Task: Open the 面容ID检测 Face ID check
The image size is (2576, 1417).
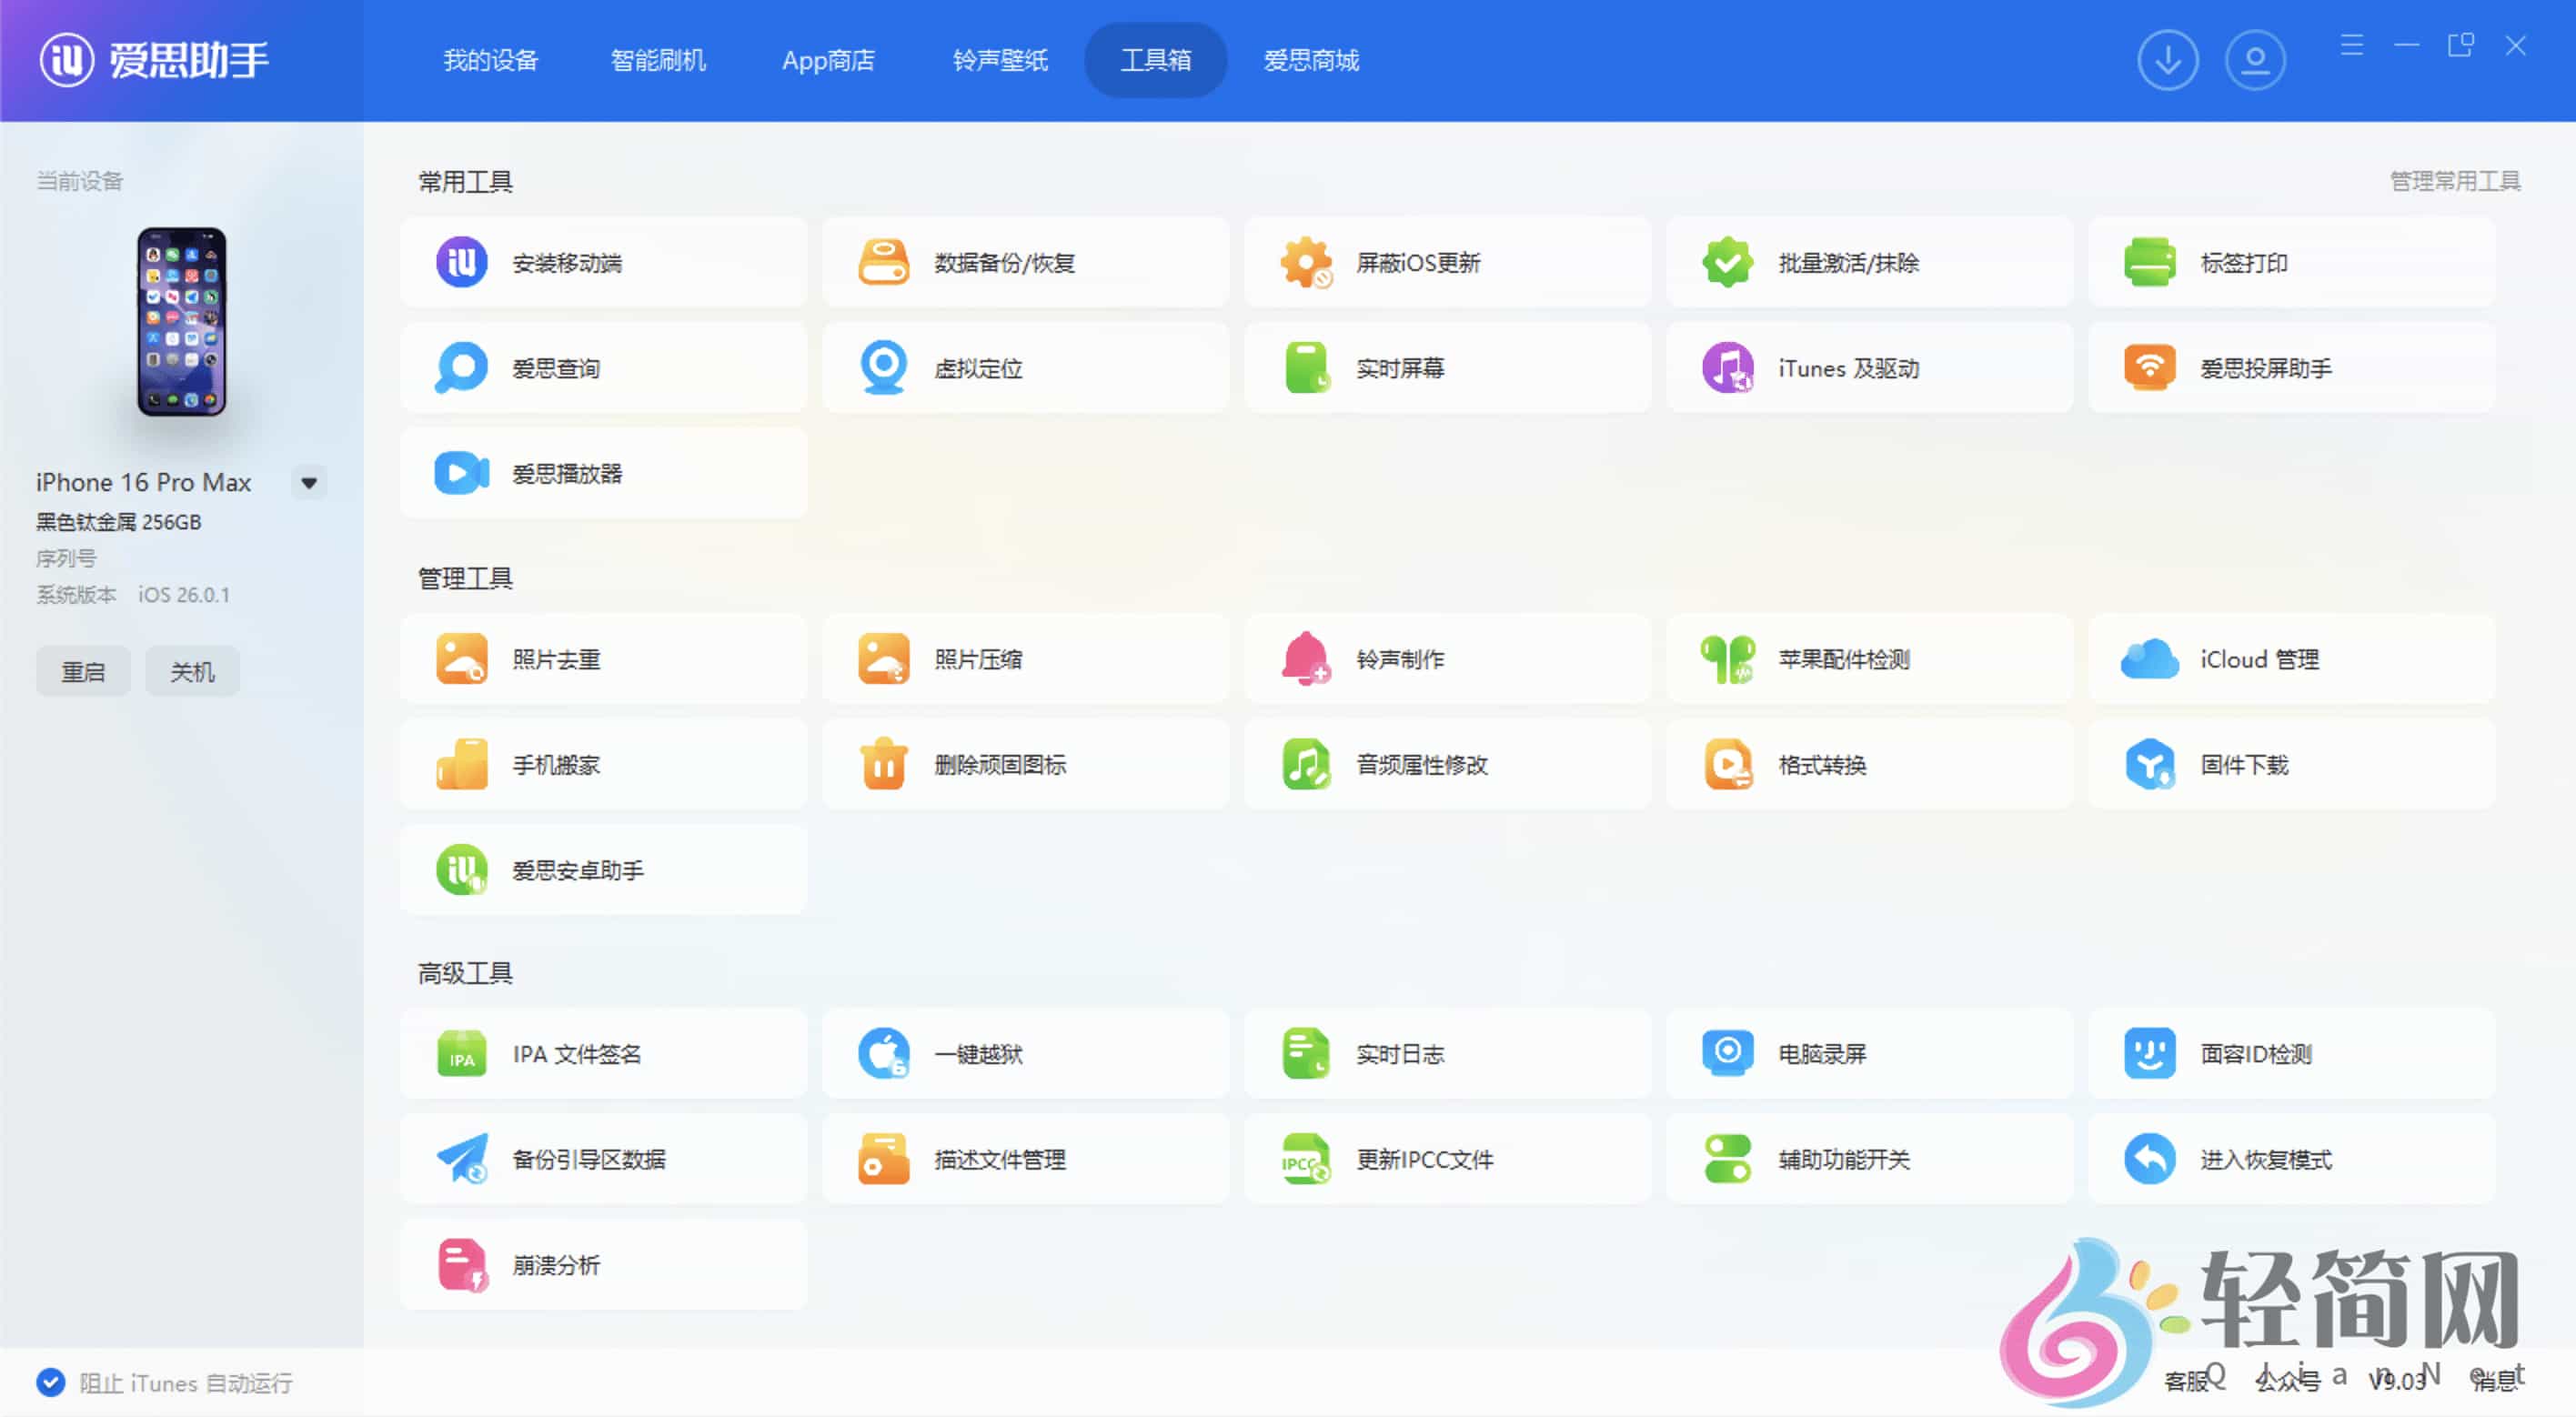Action: point(2291,1053)
